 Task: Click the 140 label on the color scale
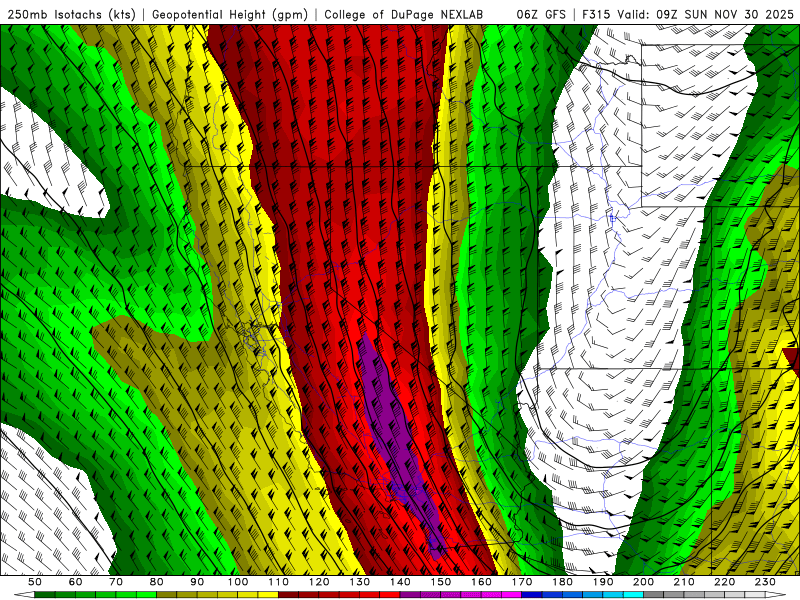[400, 582]
